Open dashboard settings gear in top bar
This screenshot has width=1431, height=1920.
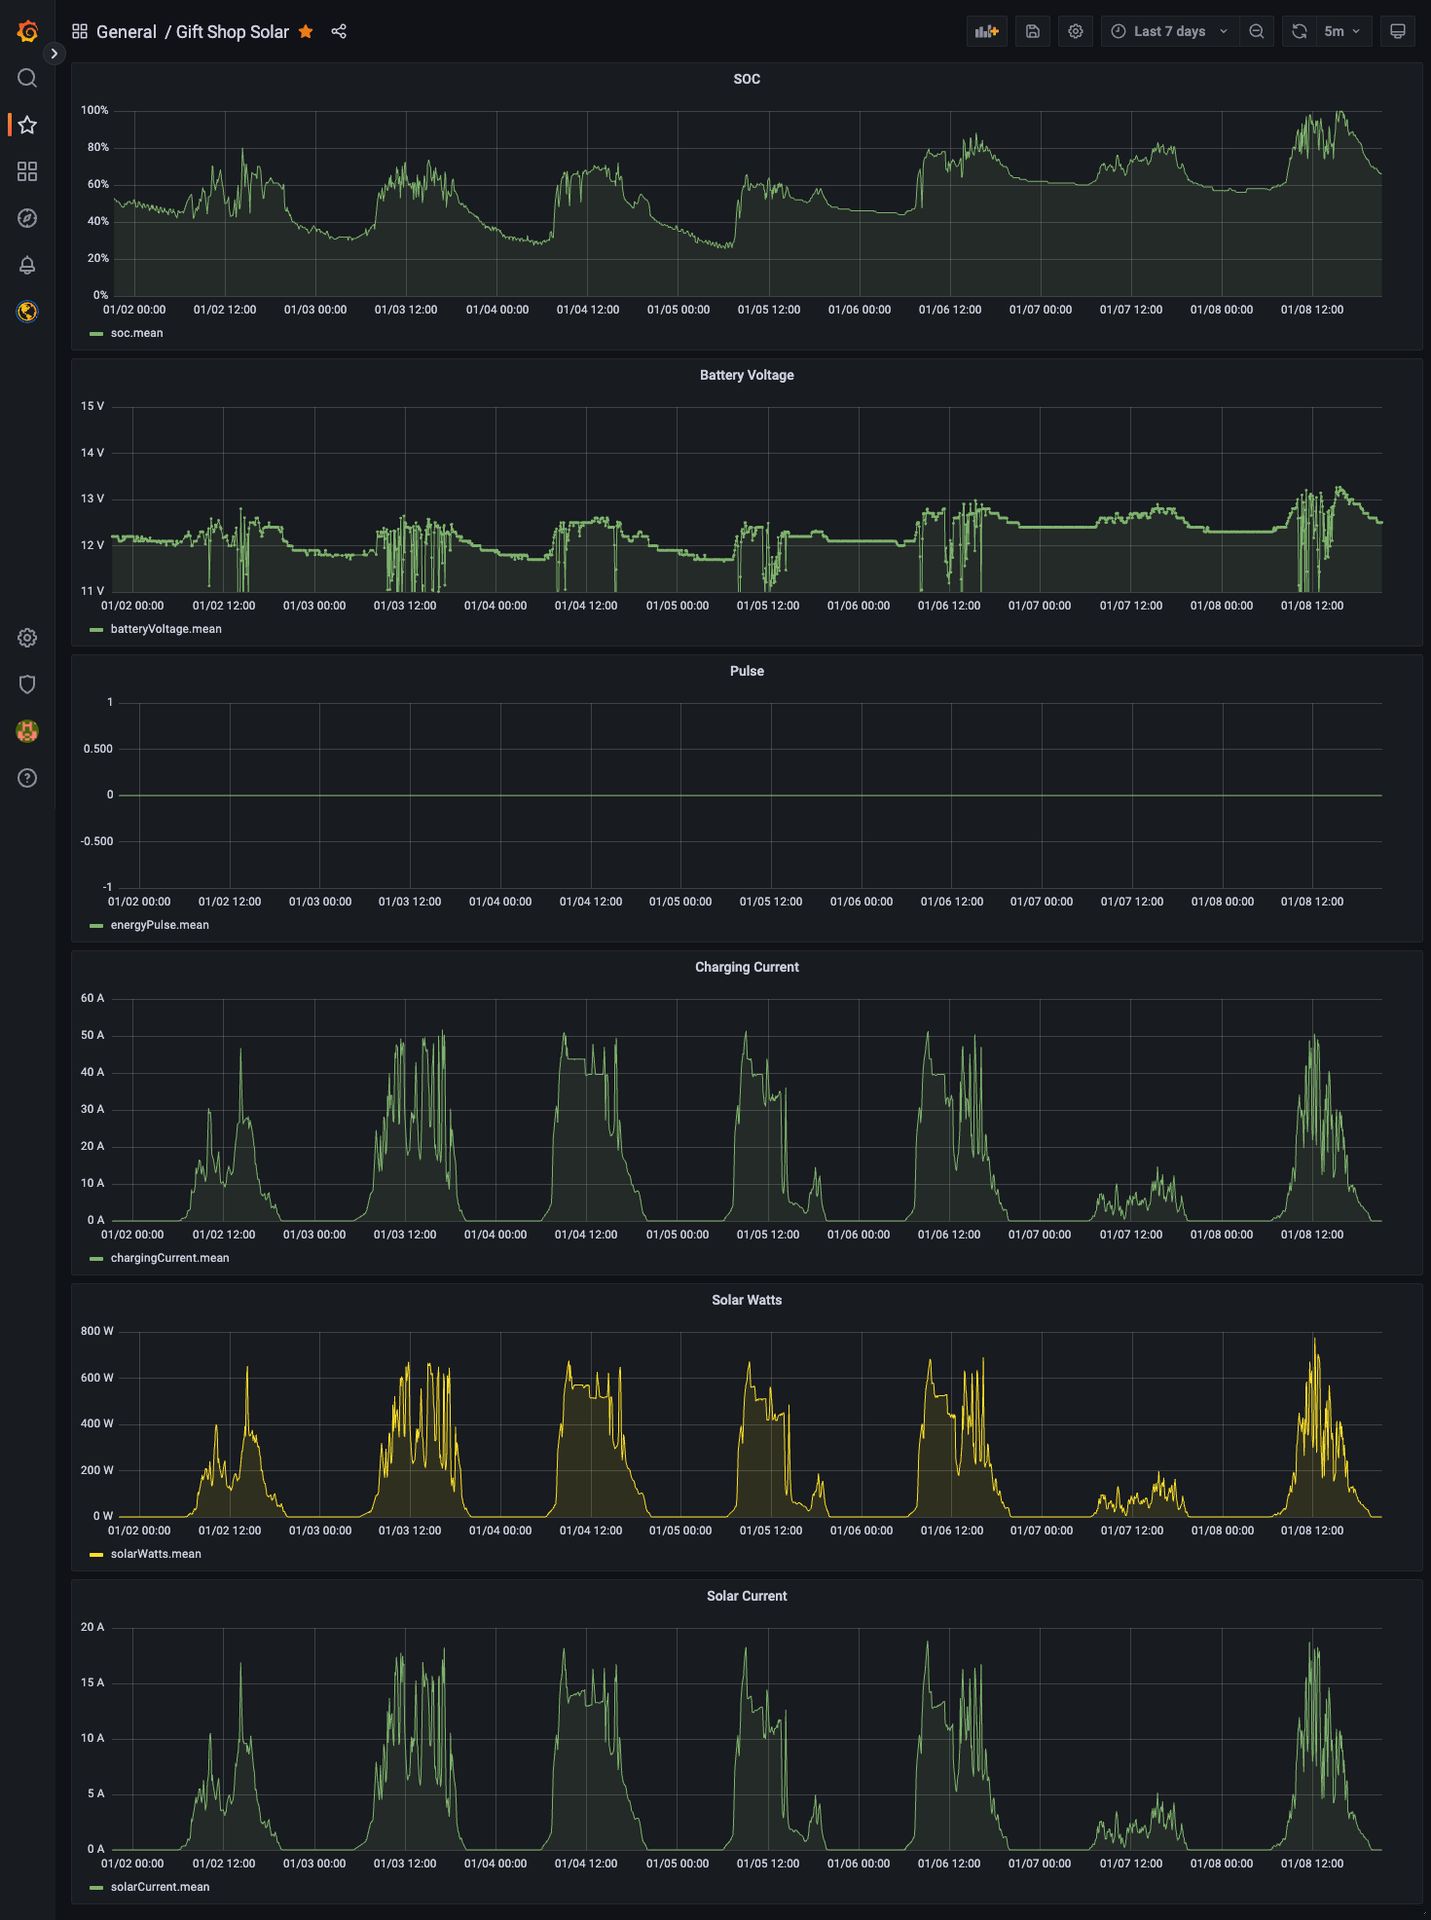[x=1075, y=31]
